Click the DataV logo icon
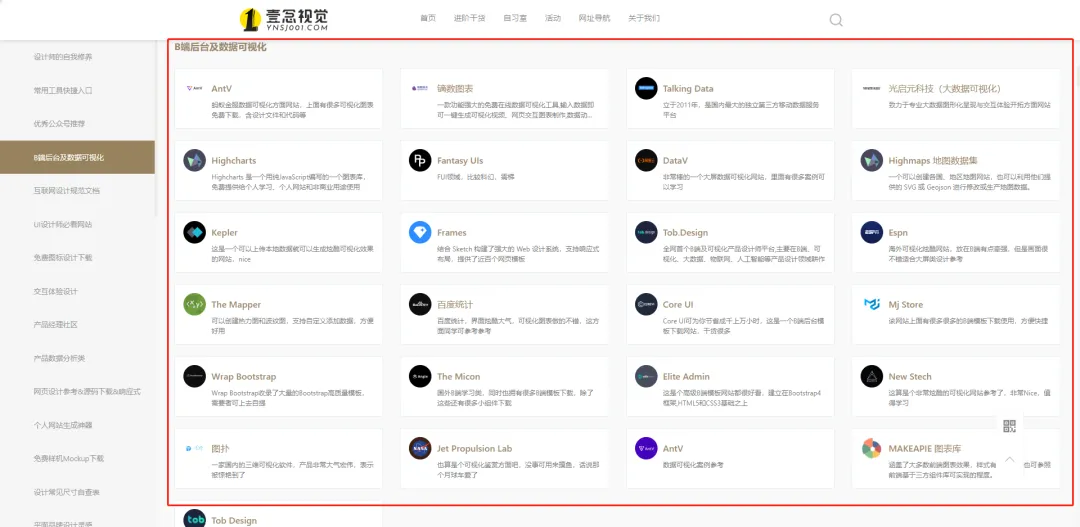Screen dimensions: 1080x527 coord(646,161)
